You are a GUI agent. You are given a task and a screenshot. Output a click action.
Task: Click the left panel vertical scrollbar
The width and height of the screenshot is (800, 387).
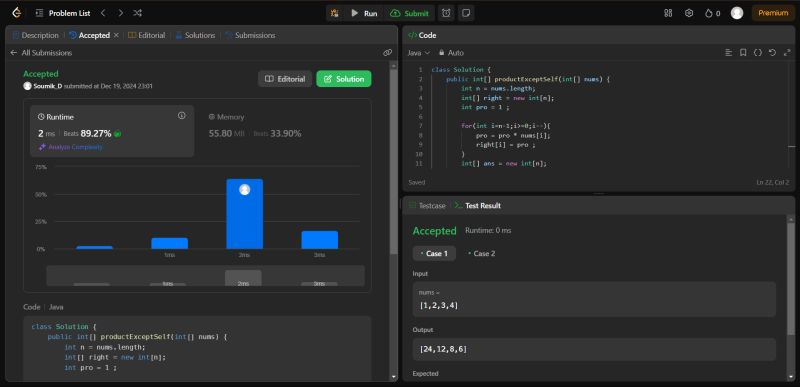coord(393,162)
